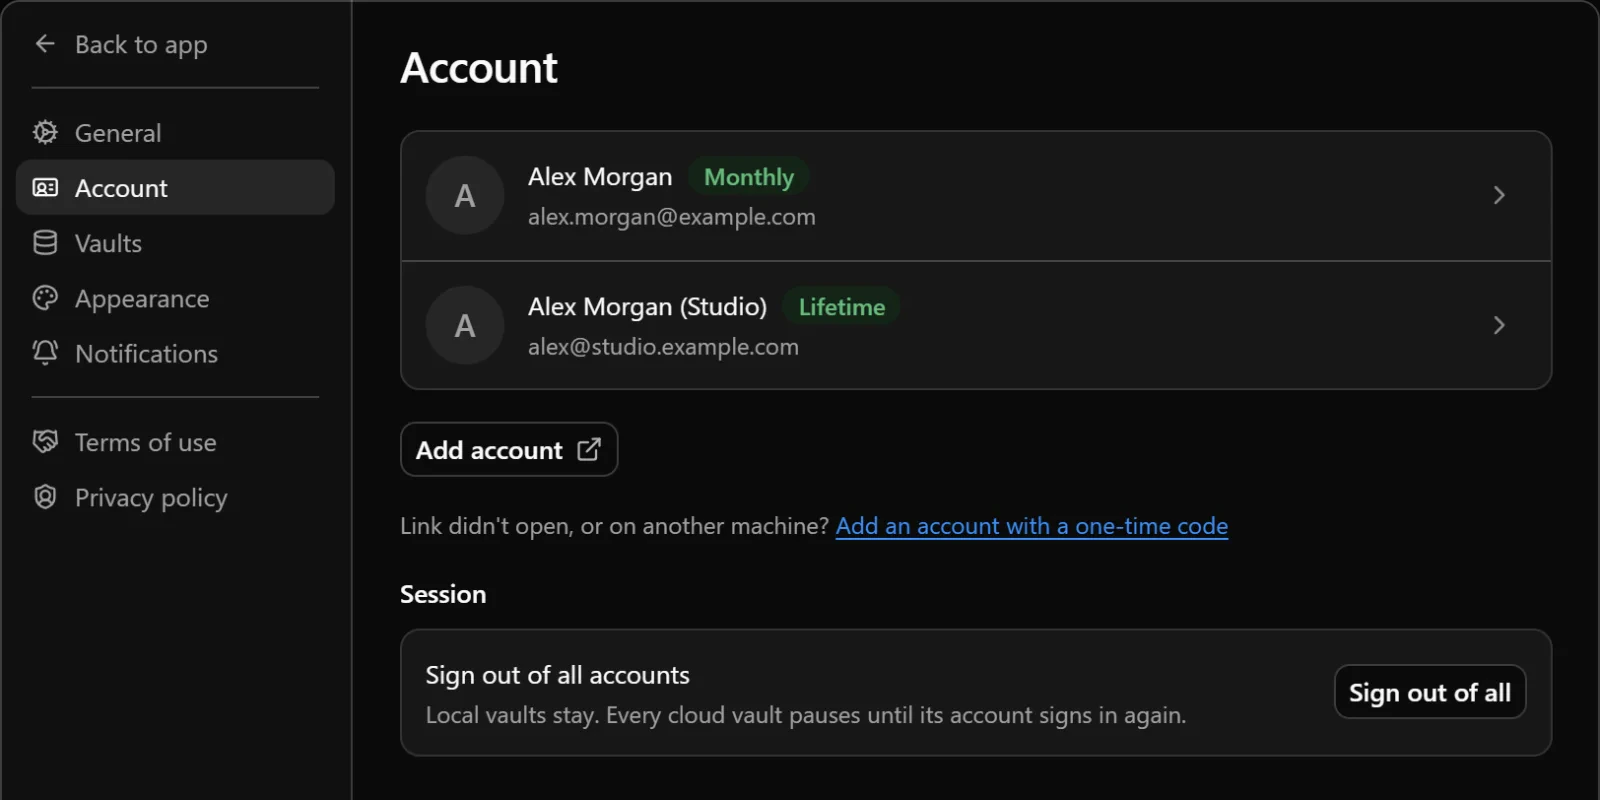Open the Notifications settings section
This screenshot has height=800, width=1600.
point(175,353)
